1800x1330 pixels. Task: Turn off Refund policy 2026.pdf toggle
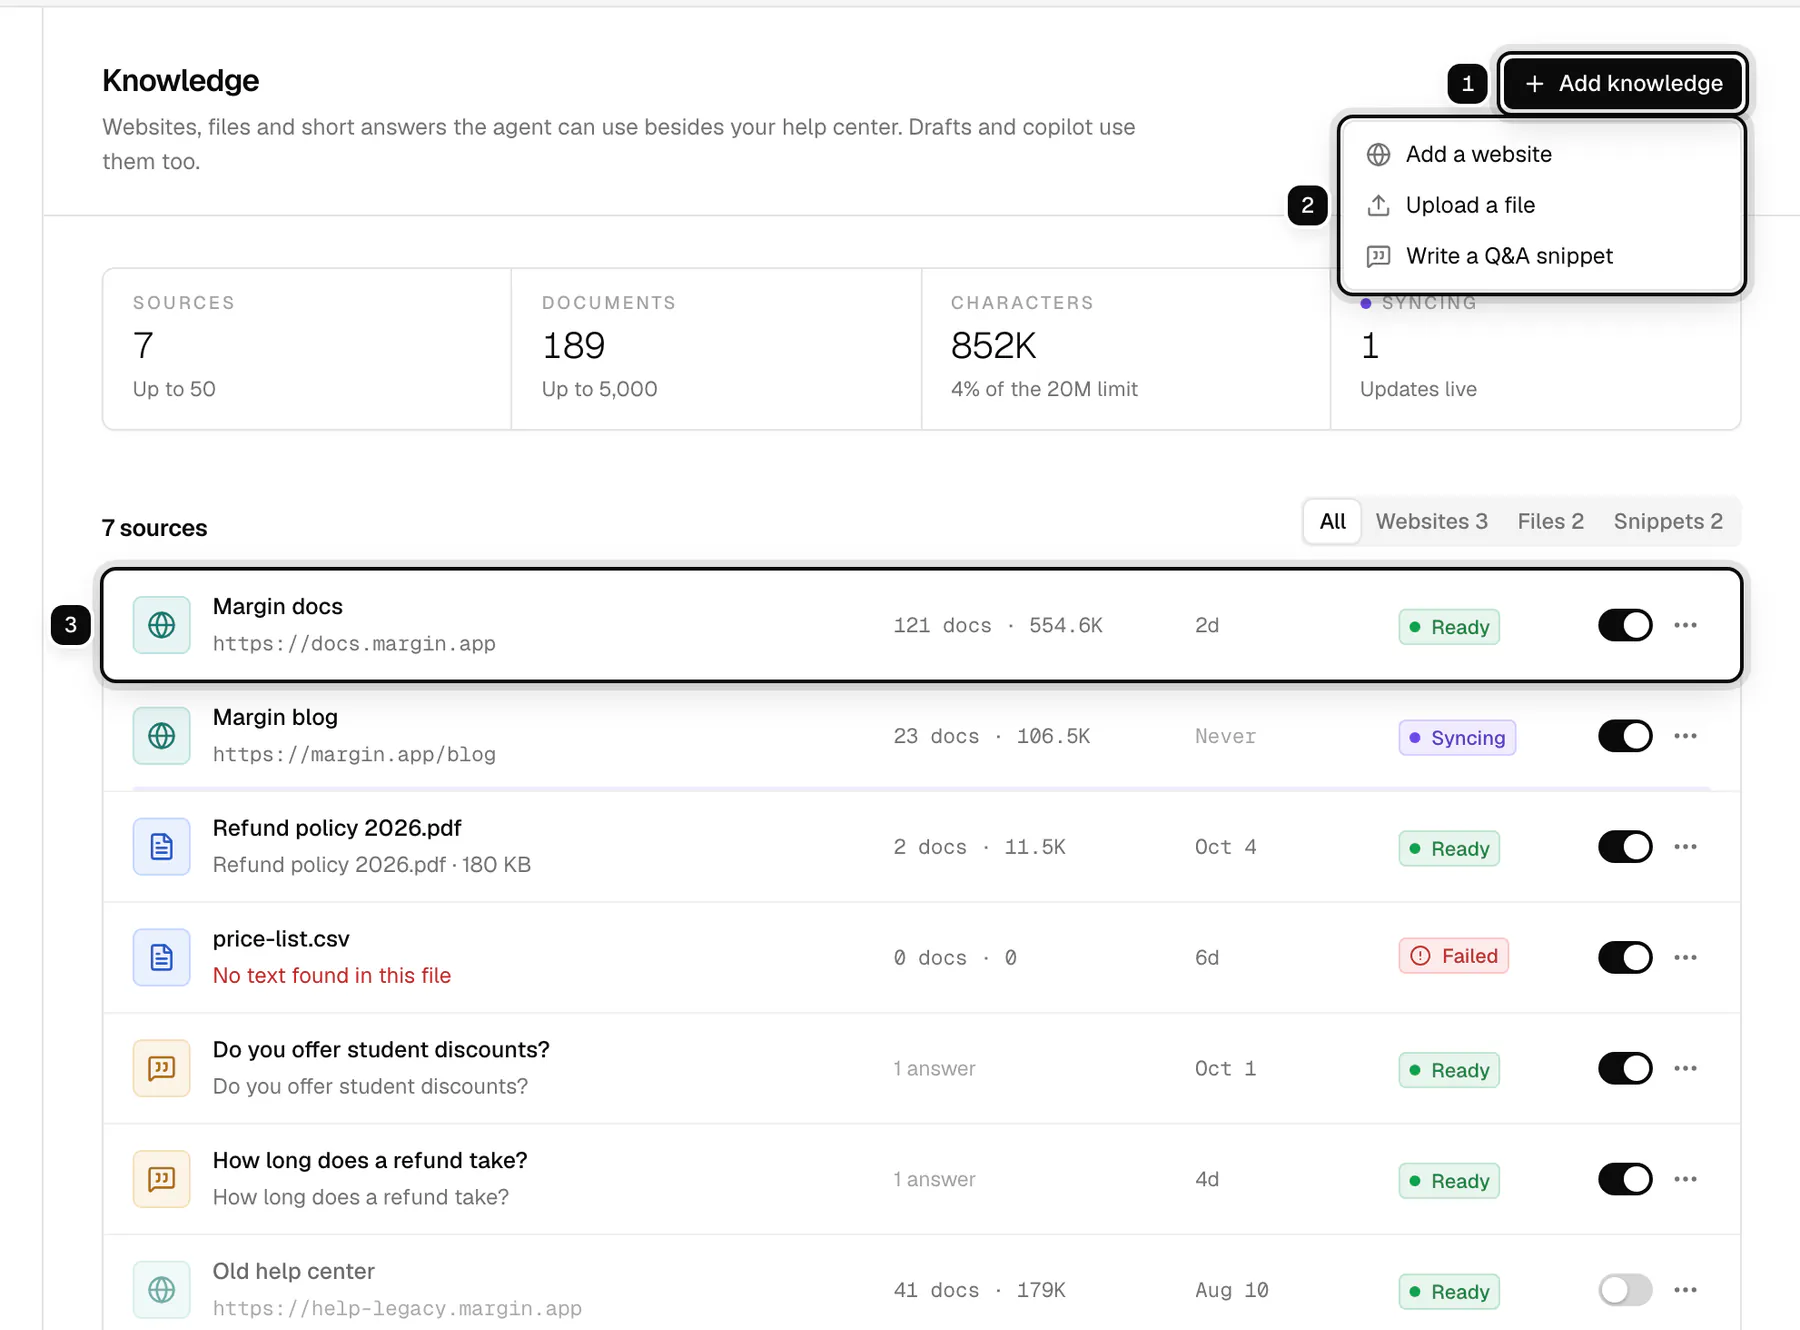(1625, 847)
